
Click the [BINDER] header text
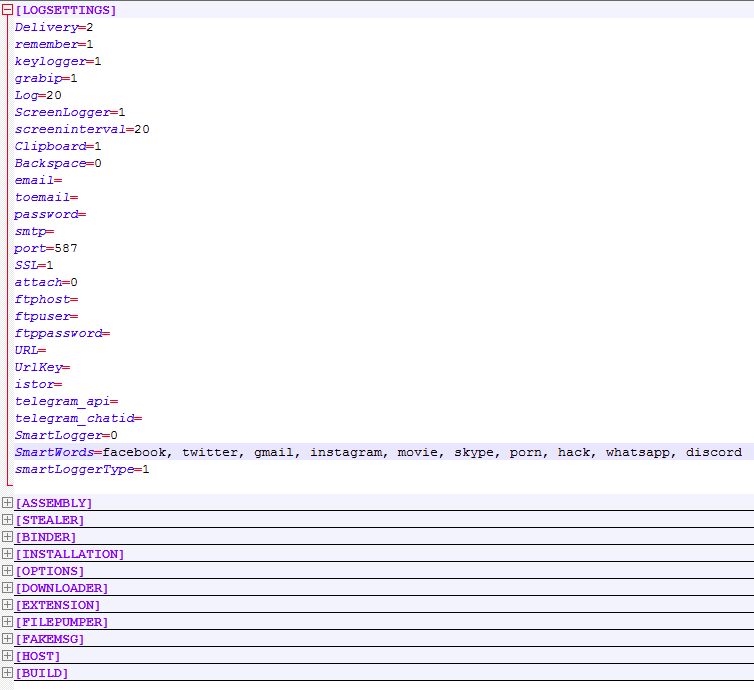click(46, 537)
